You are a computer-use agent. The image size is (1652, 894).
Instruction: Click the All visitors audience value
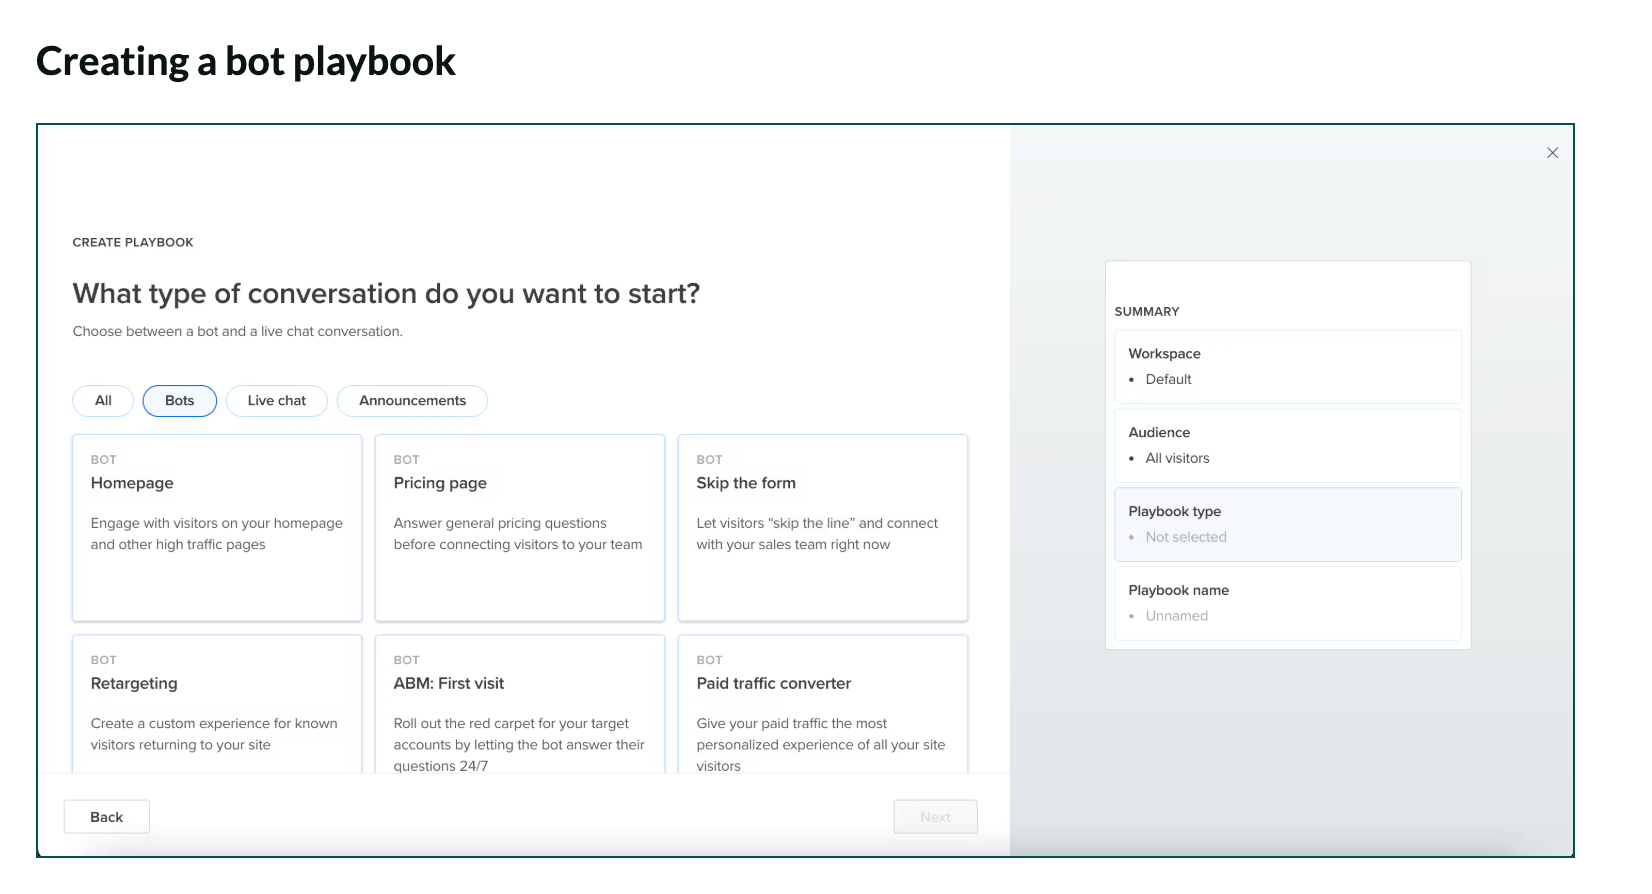1177,458
